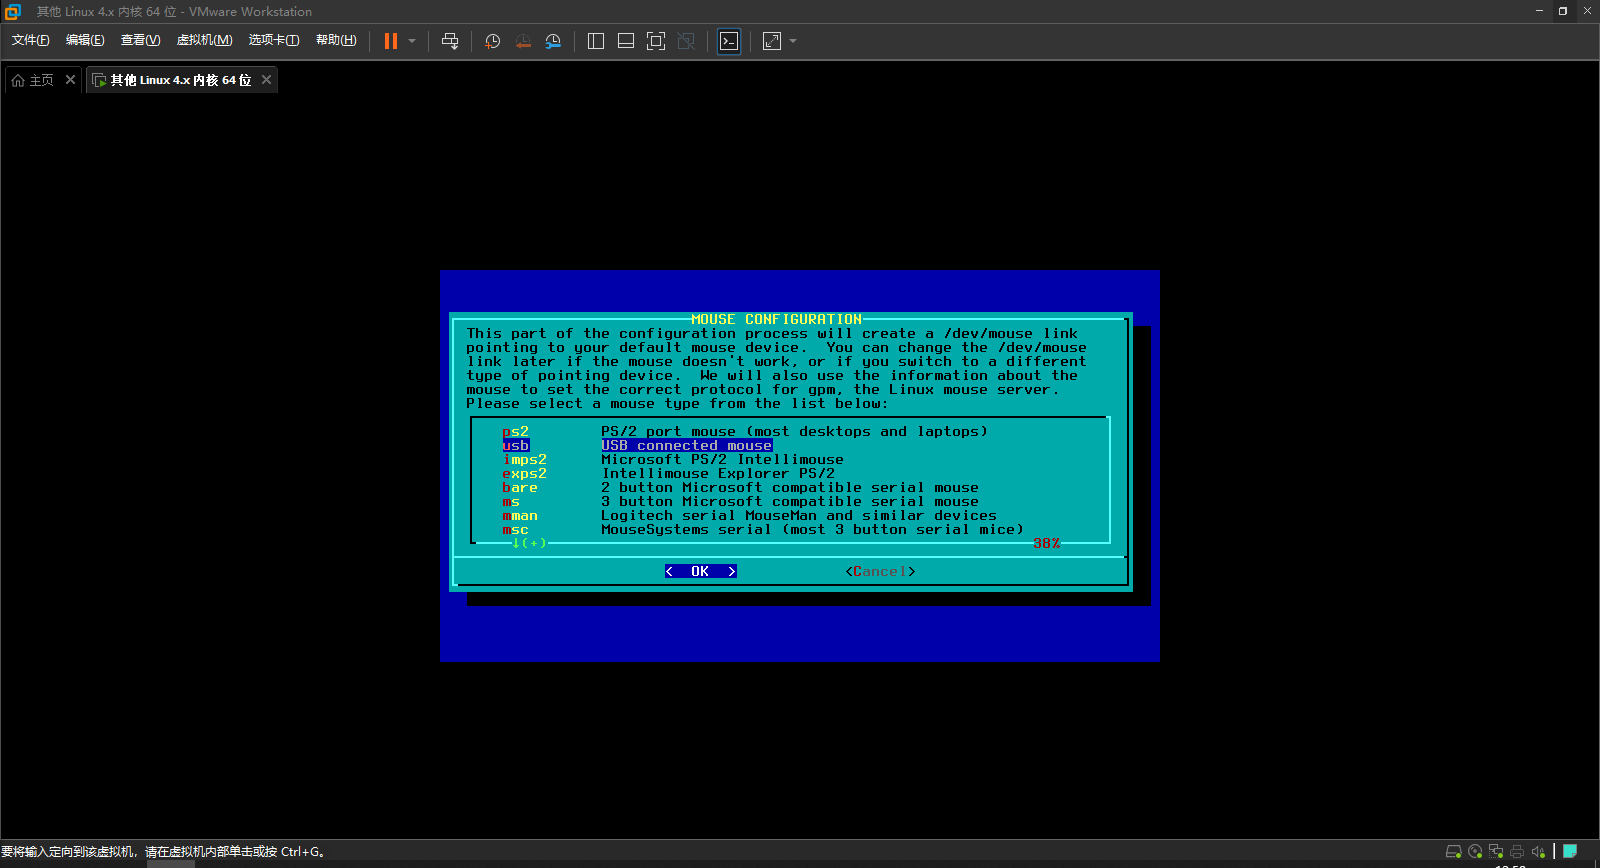Click the MOUSE CONFIGURATION dialog title
This screenshot has width=1600, height=868.
[x=776, y=319]
